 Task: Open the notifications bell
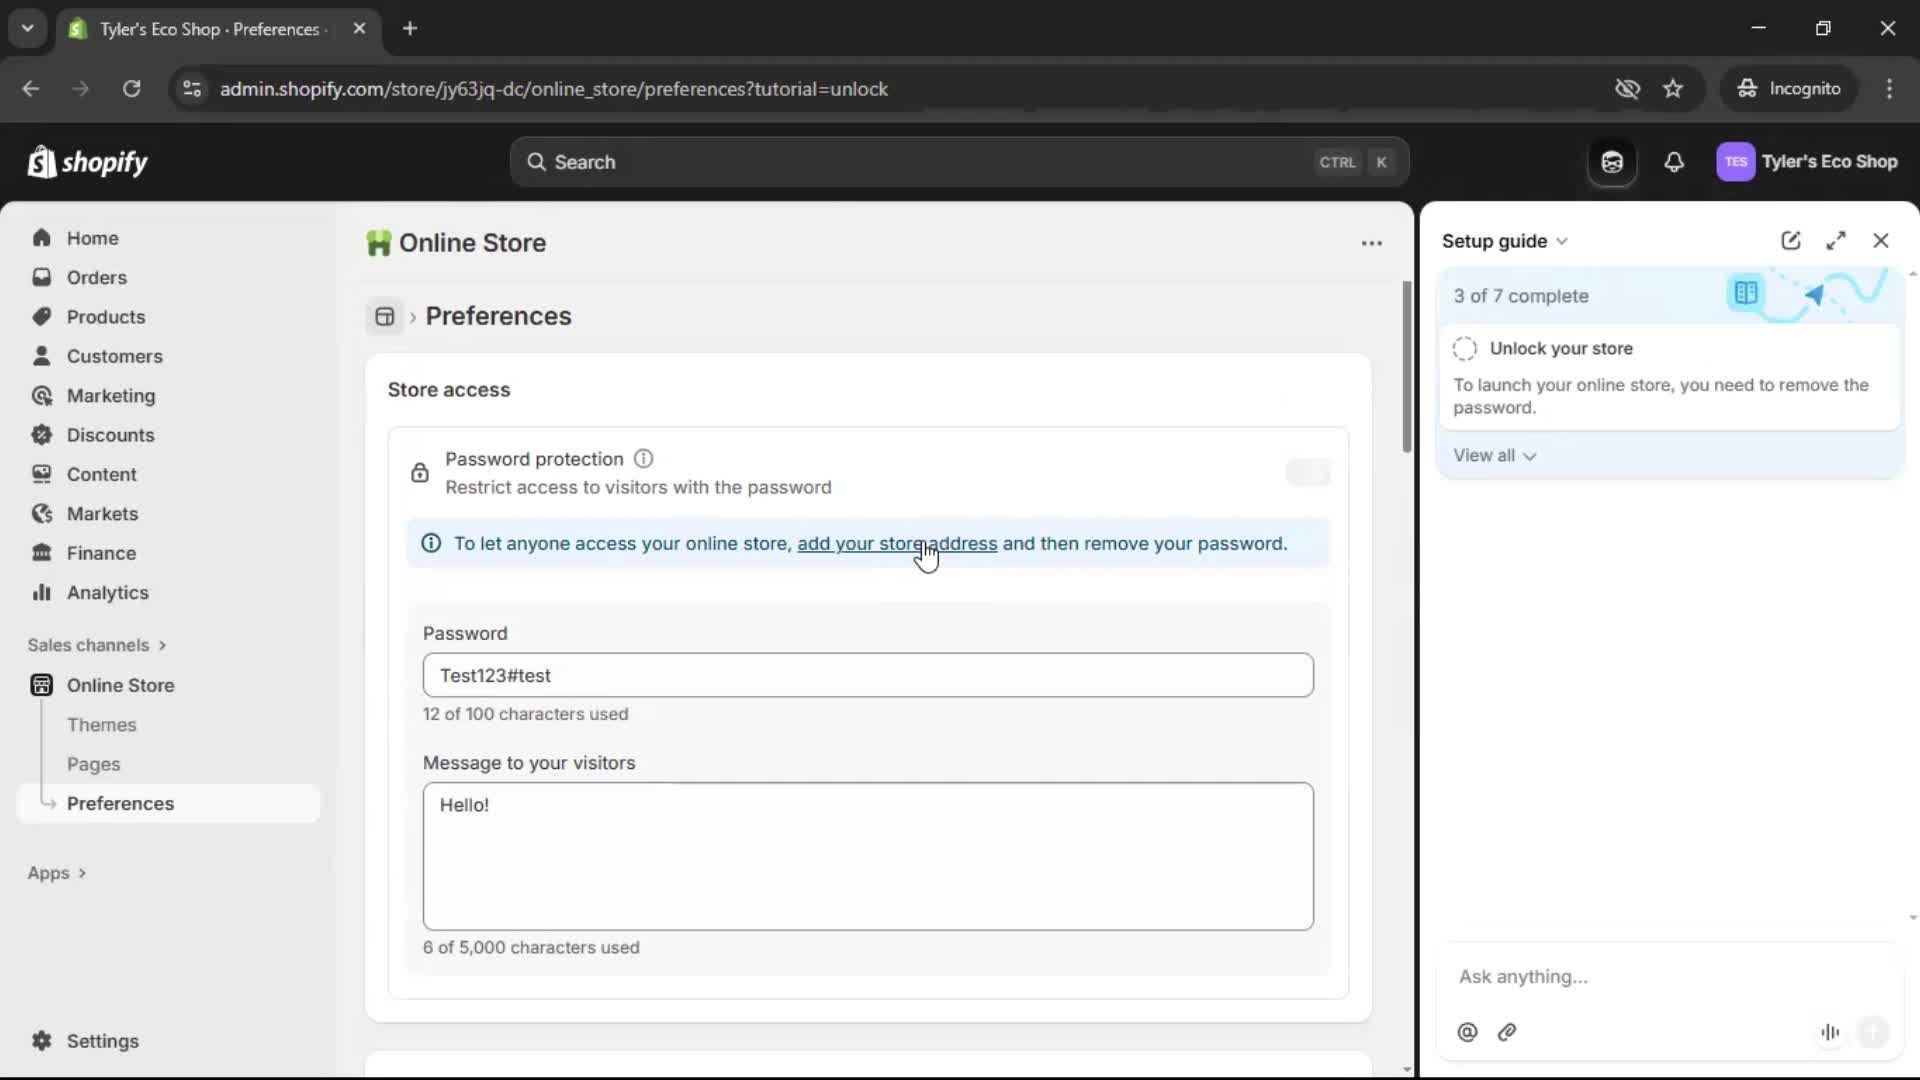[1675, 162]
